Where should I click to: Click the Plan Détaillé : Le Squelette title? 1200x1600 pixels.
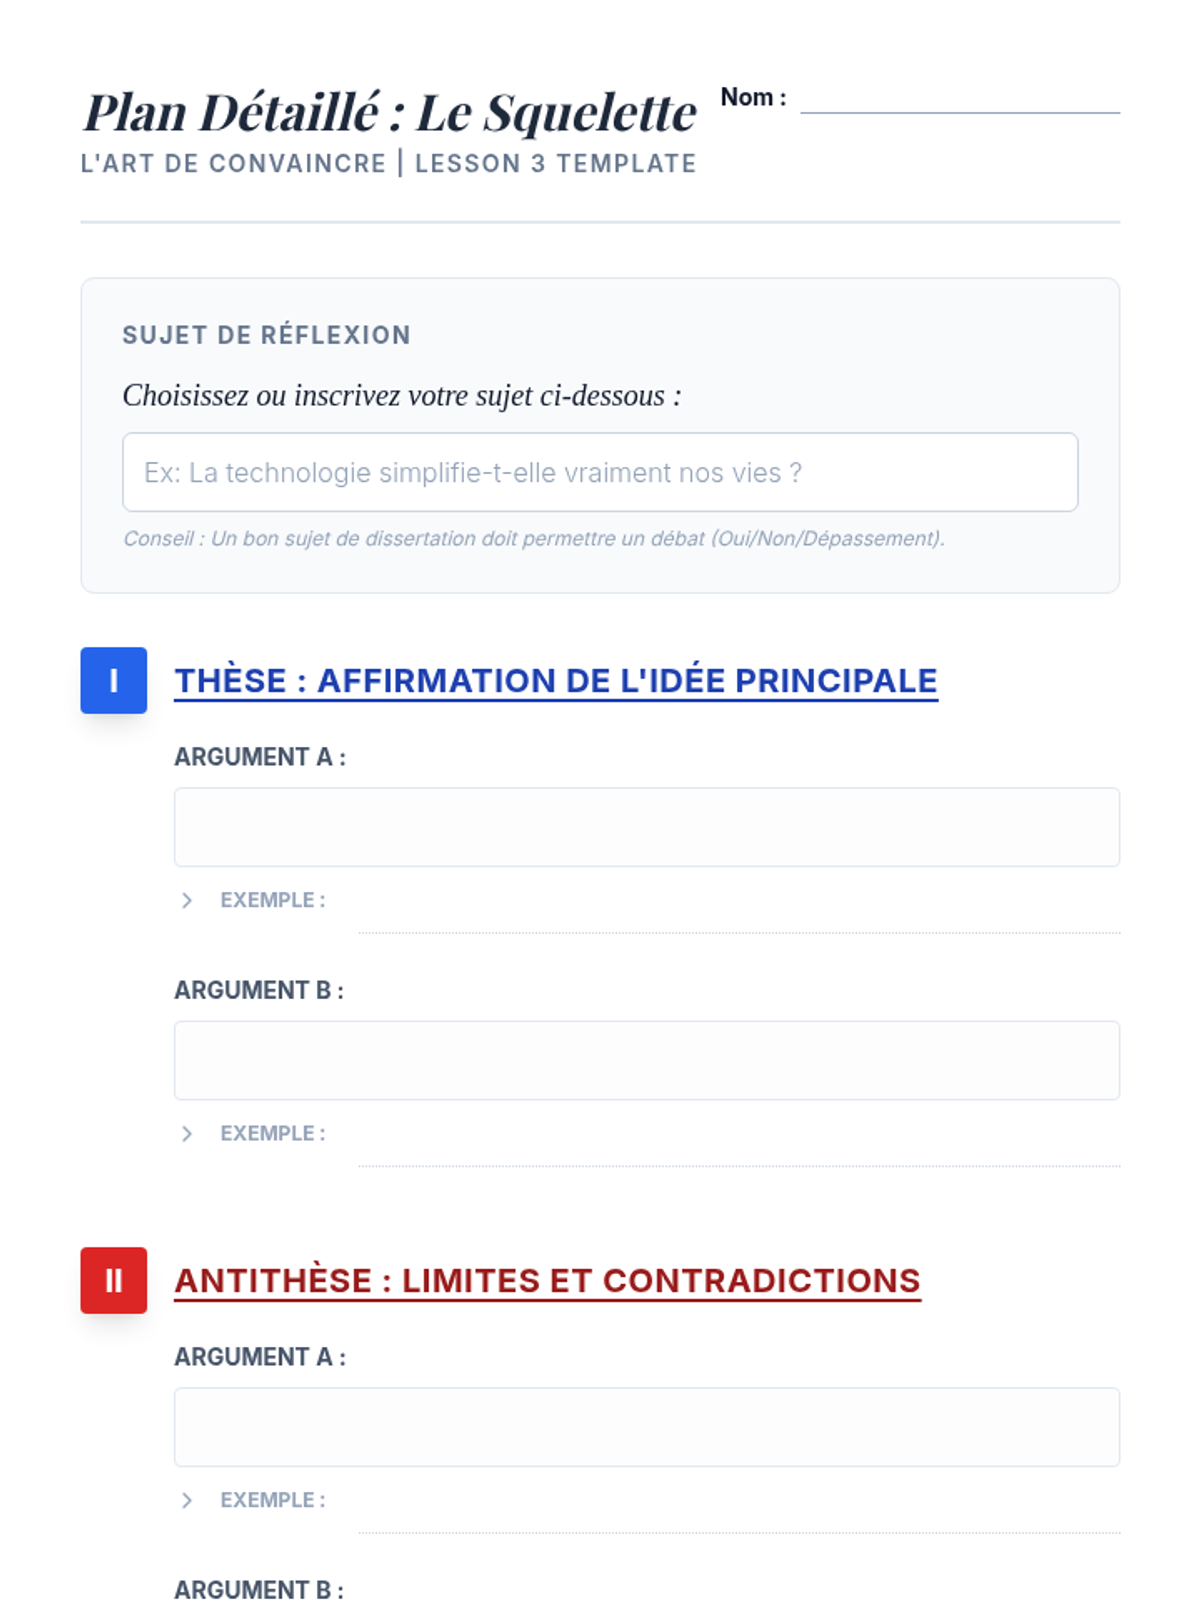point(389,112)
